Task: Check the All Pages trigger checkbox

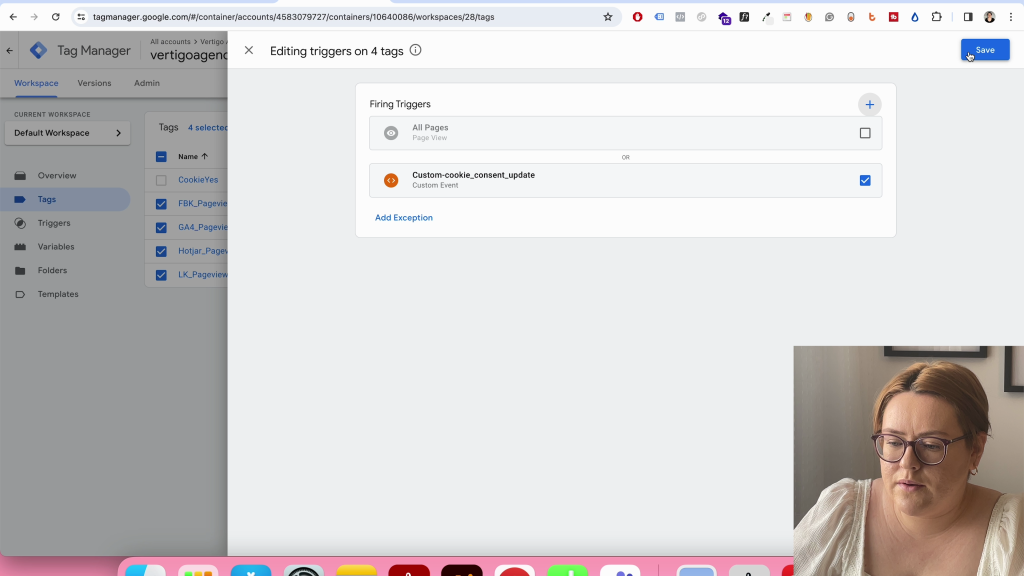Action: pyautogui.click(x=865, y=133)
